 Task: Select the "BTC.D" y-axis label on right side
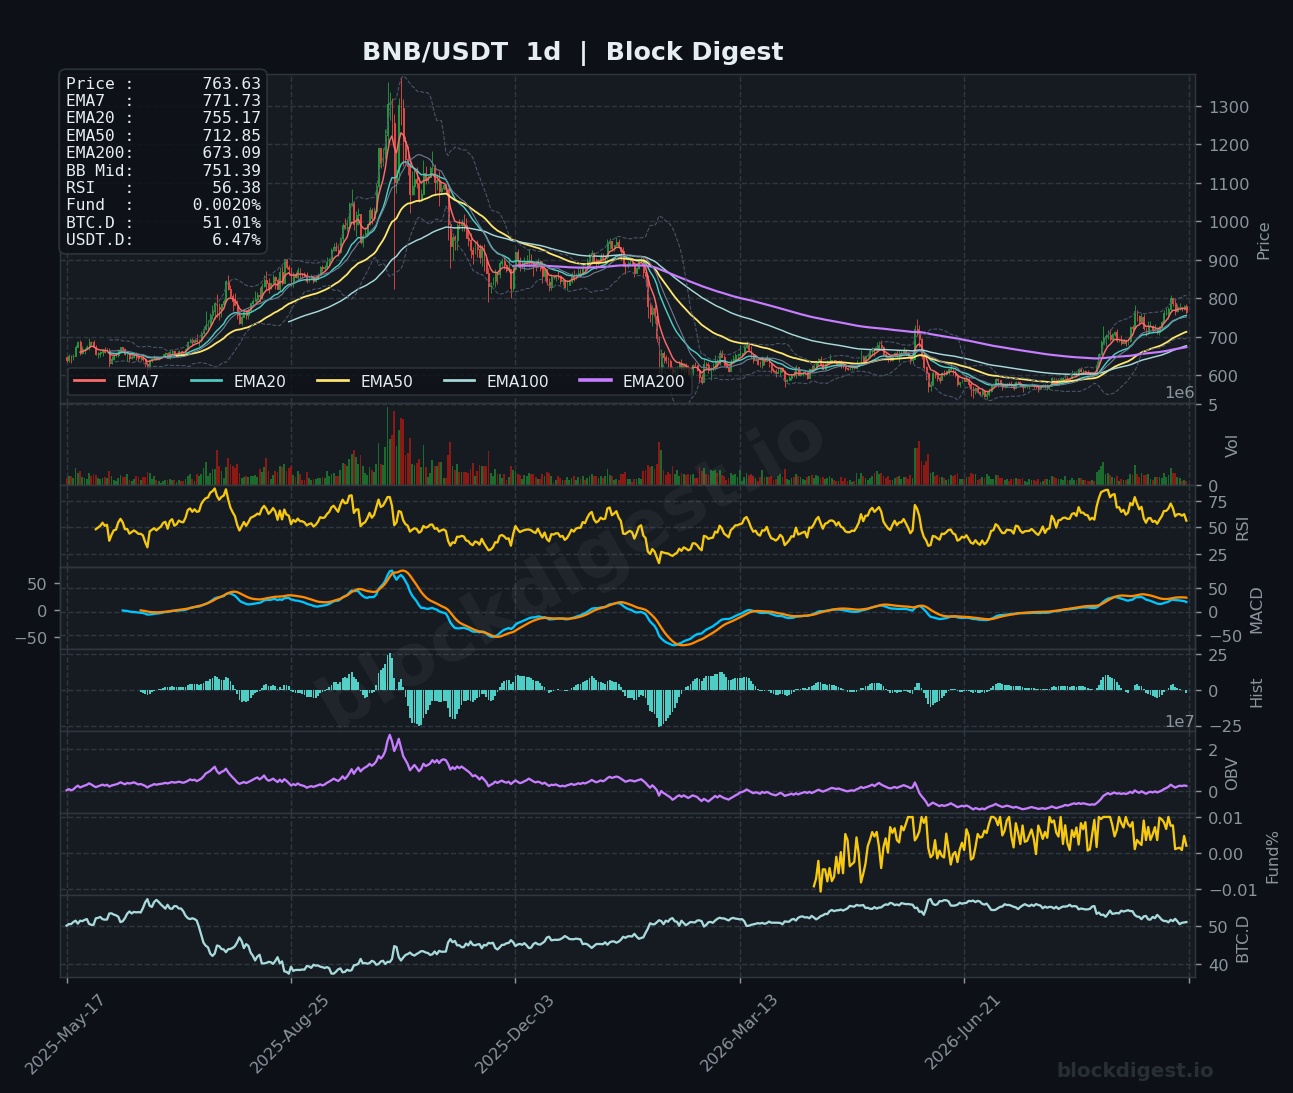pyautogui.click(x=1243, y=938)
